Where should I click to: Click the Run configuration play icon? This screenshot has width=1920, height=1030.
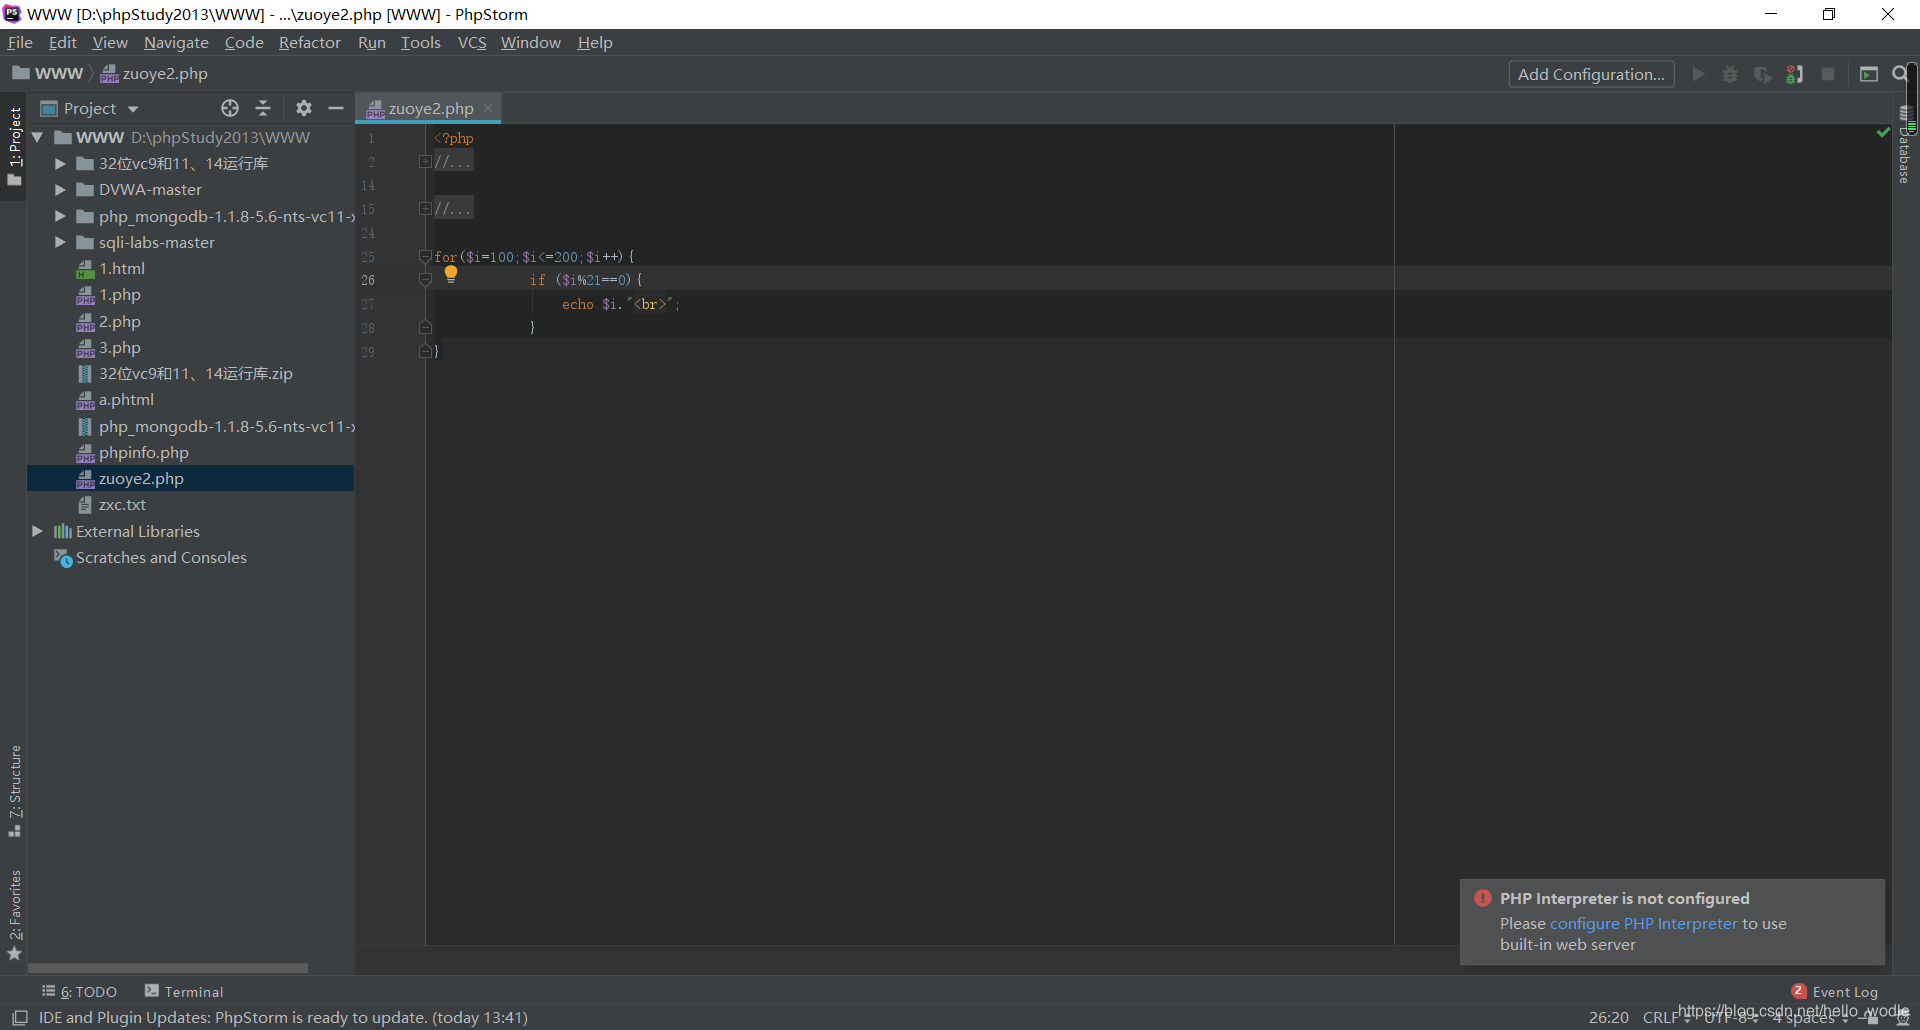[x=1698, y=74]
